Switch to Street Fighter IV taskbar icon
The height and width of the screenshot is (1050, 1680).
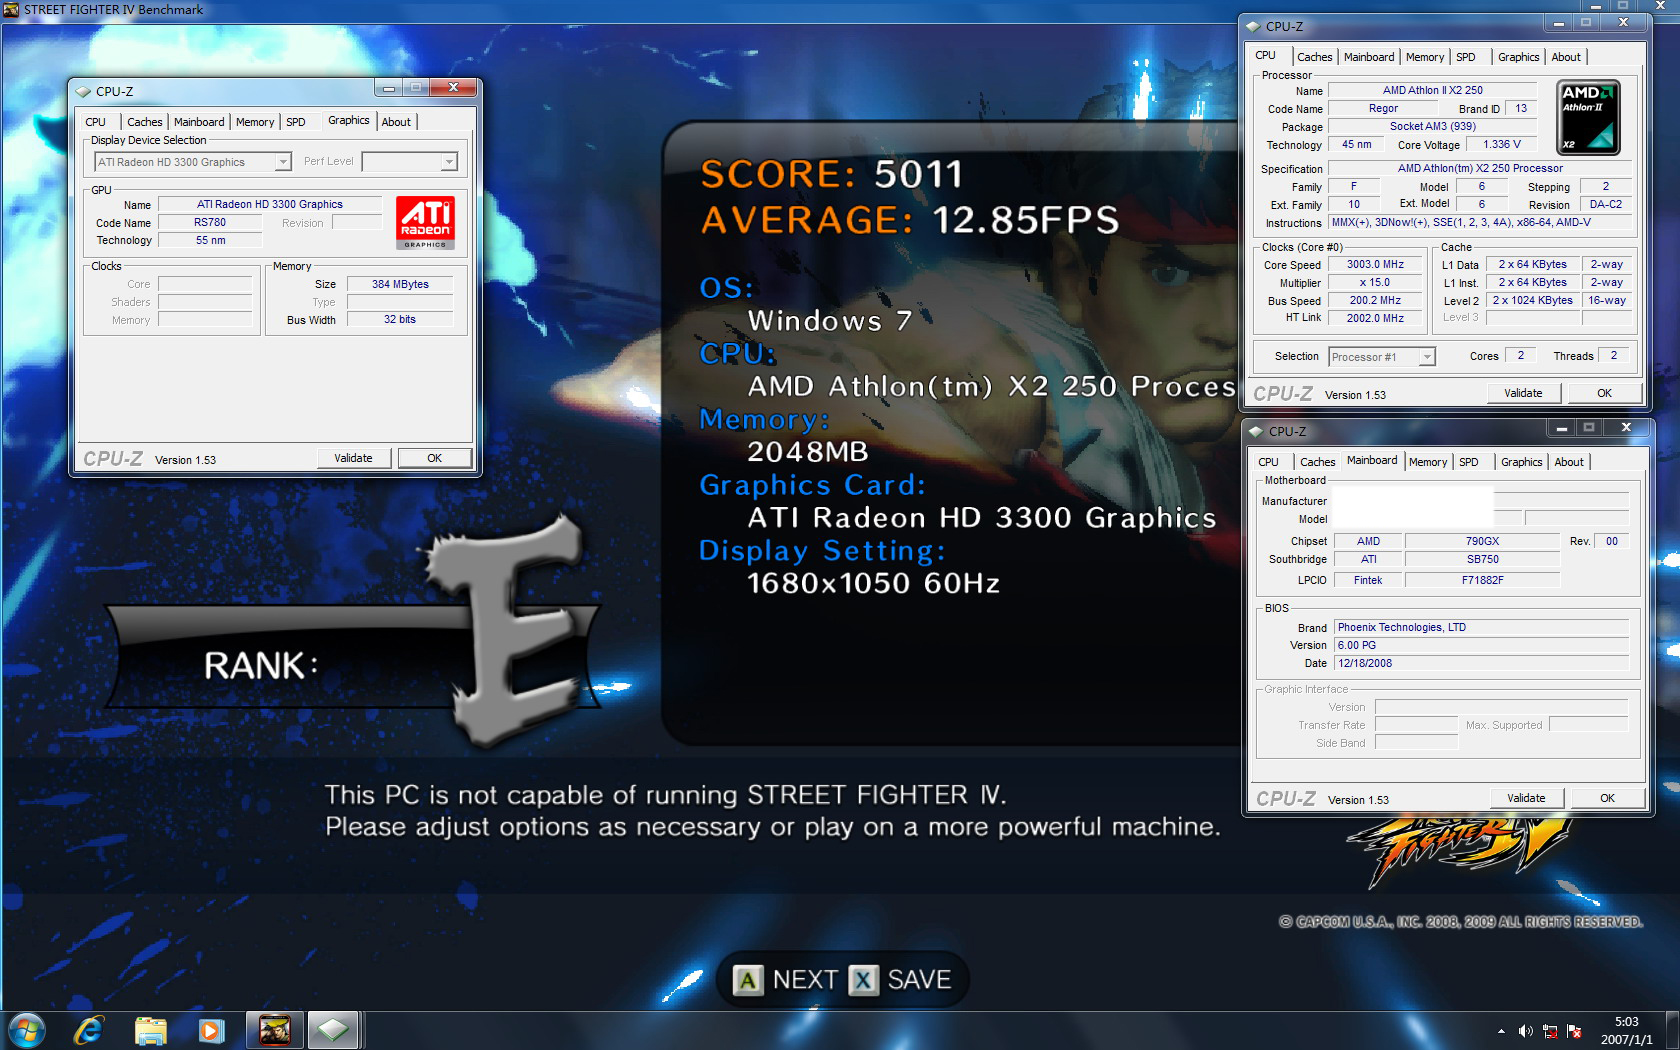click(x=274, y=1030)
